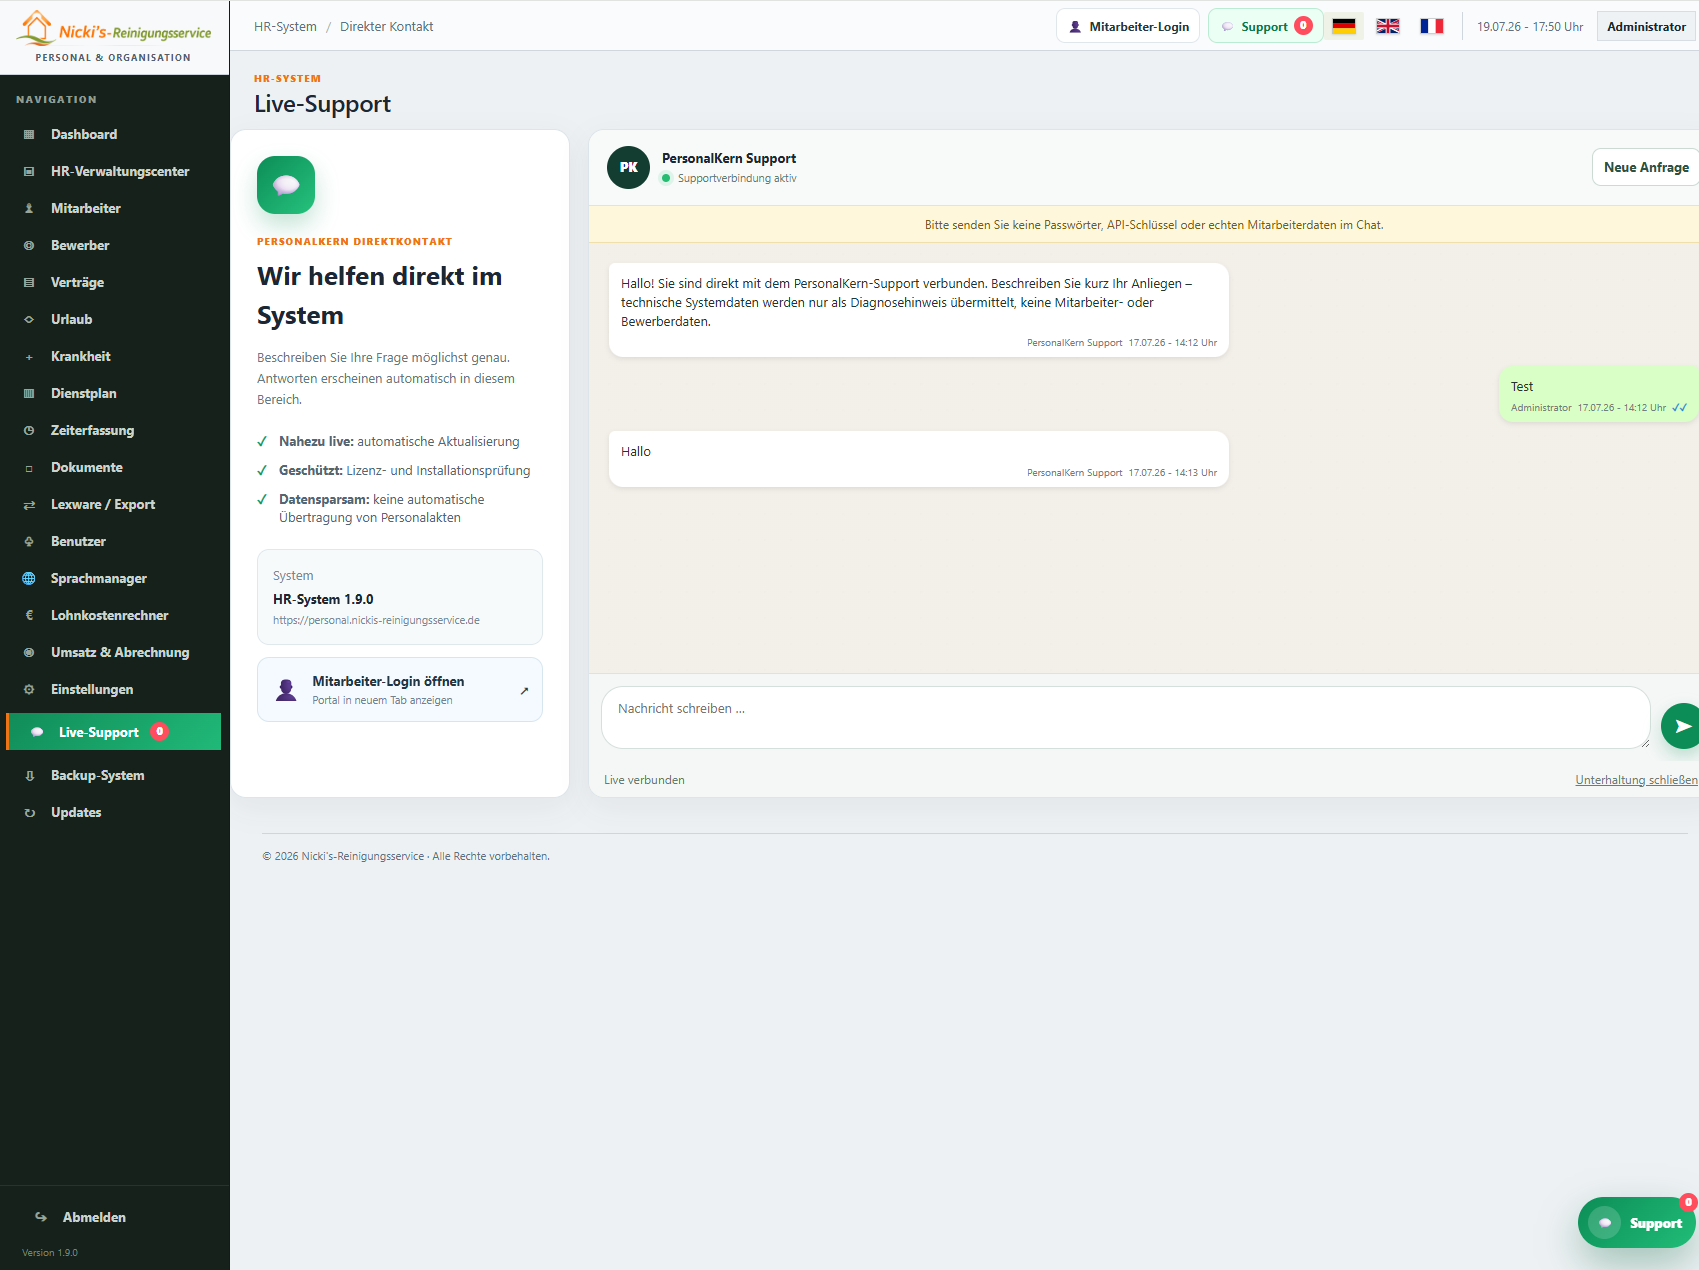Click the 'HR-System 1.9.0' text
Viewport: 1699px width, 1270px height.
point(323,599)
